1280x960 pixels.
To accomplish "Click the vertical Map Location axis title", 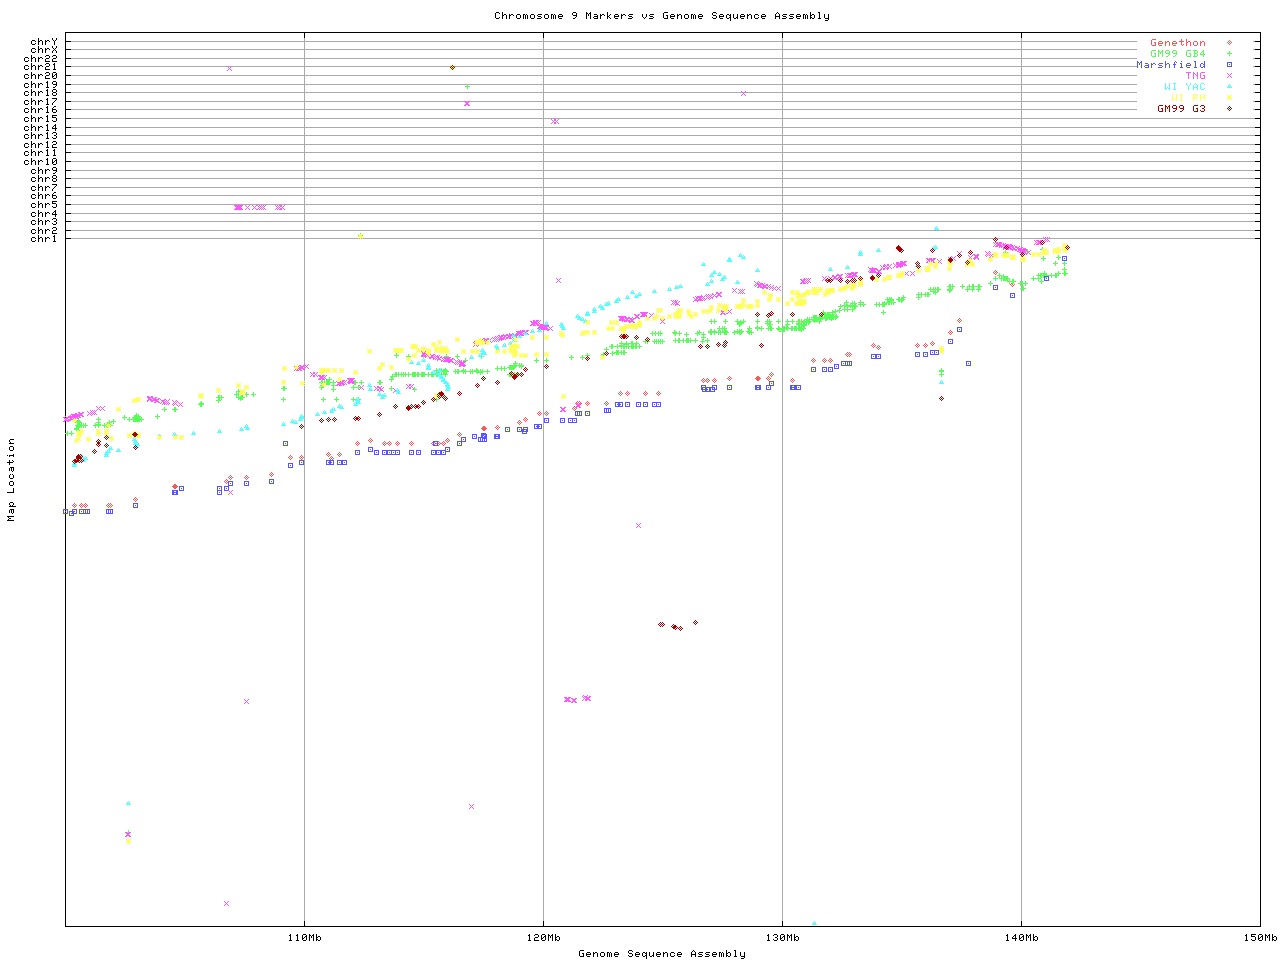I will (12, 480).
